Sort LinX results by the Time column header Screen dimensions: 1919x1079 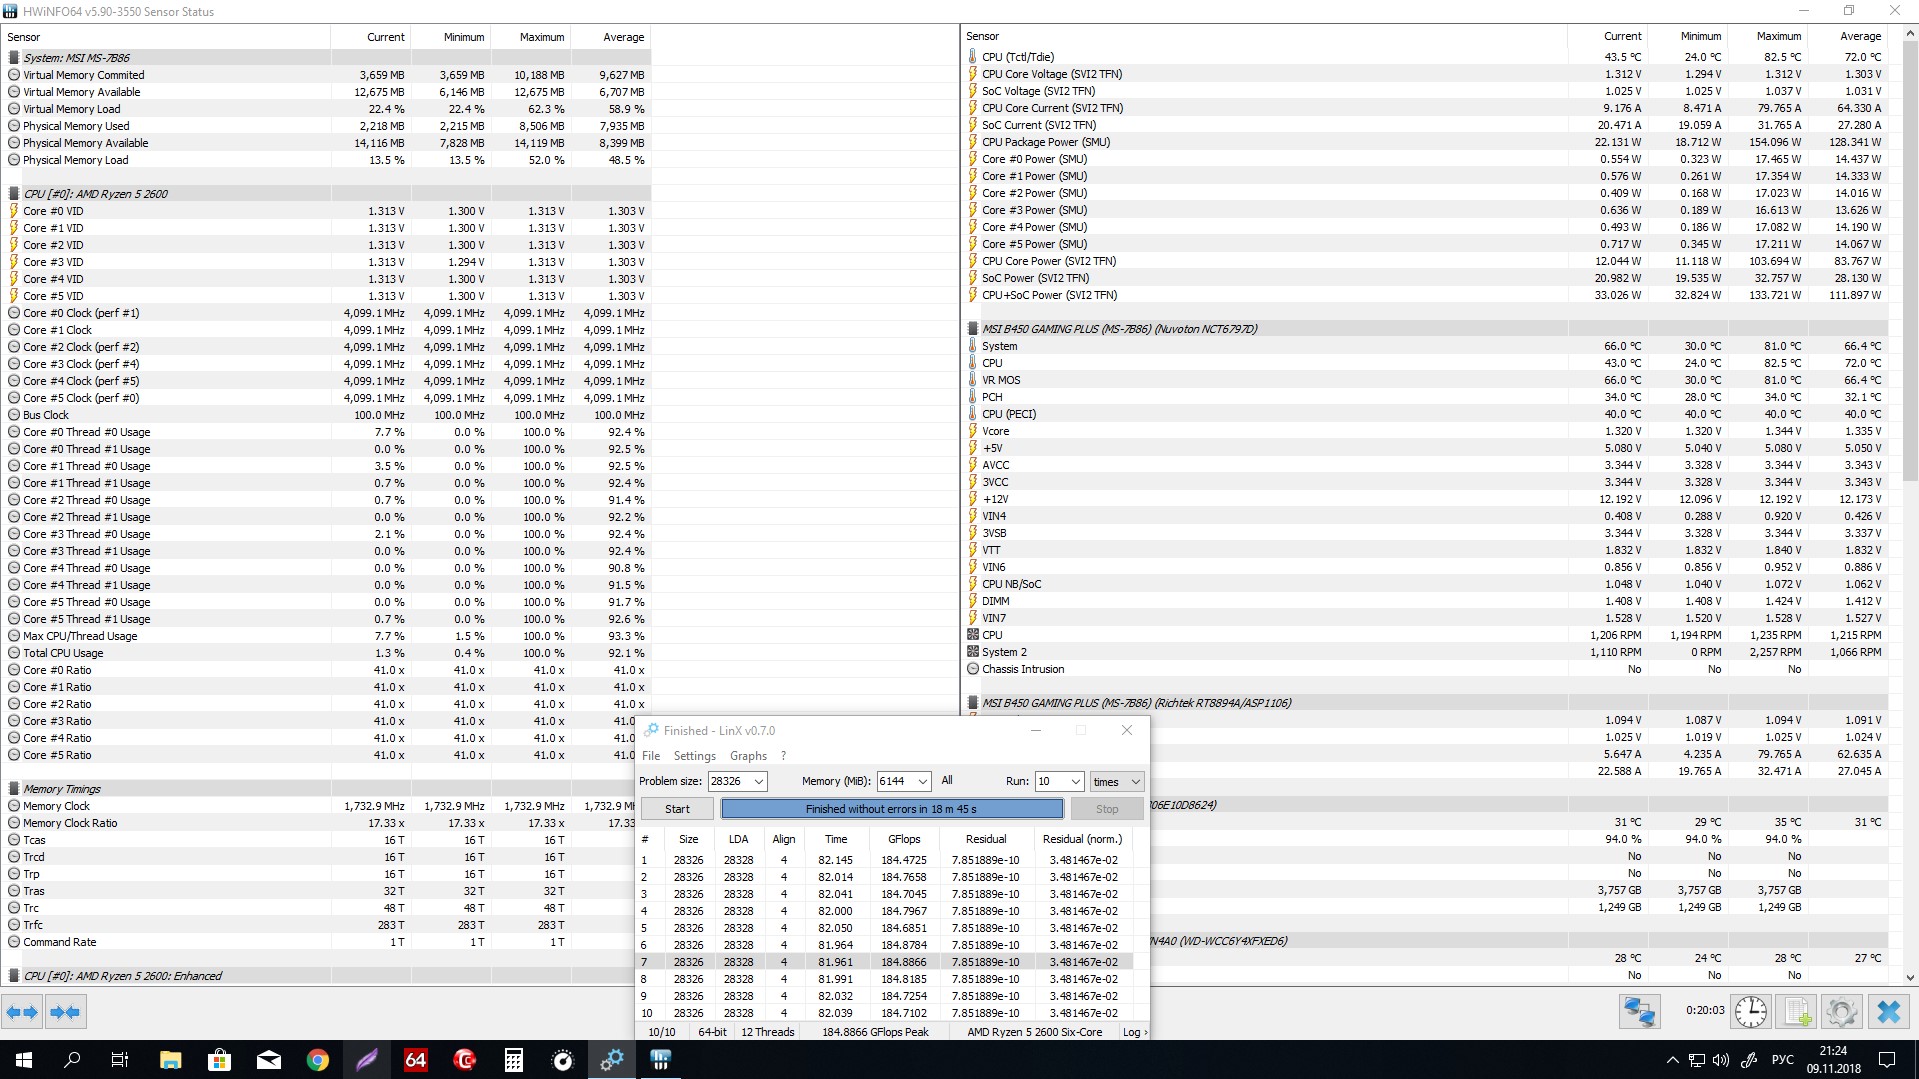pos(836,839)
